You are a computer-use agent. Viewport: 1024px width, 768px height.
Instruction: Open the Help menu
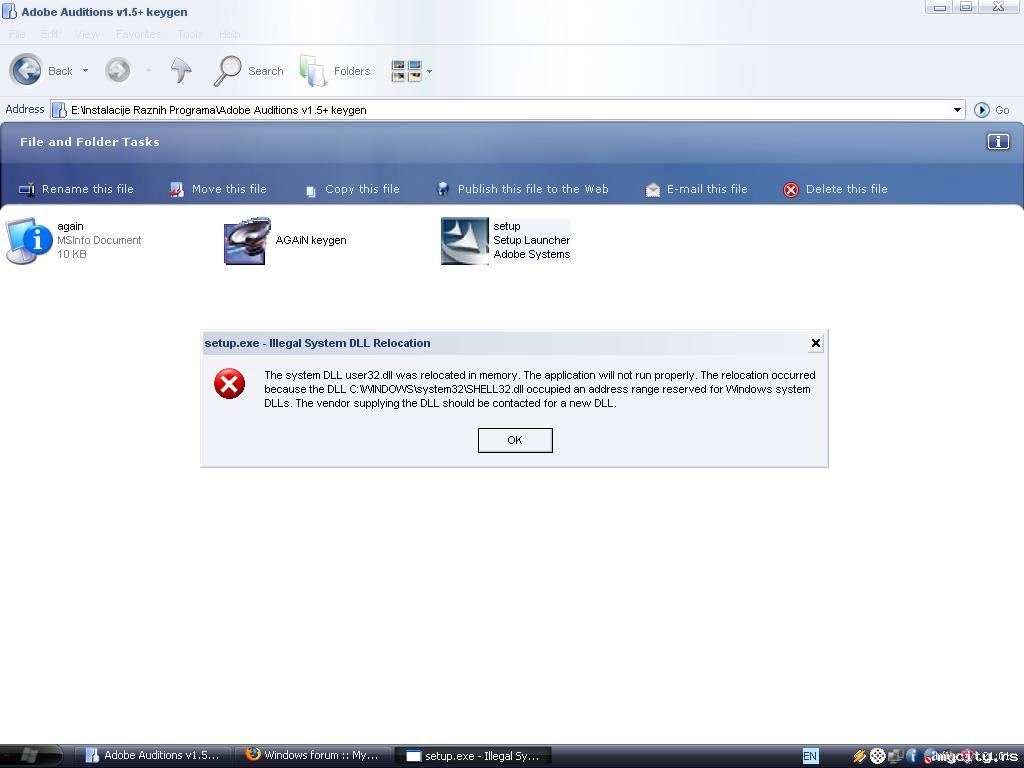pyautogui.click(x=229, y=34)
